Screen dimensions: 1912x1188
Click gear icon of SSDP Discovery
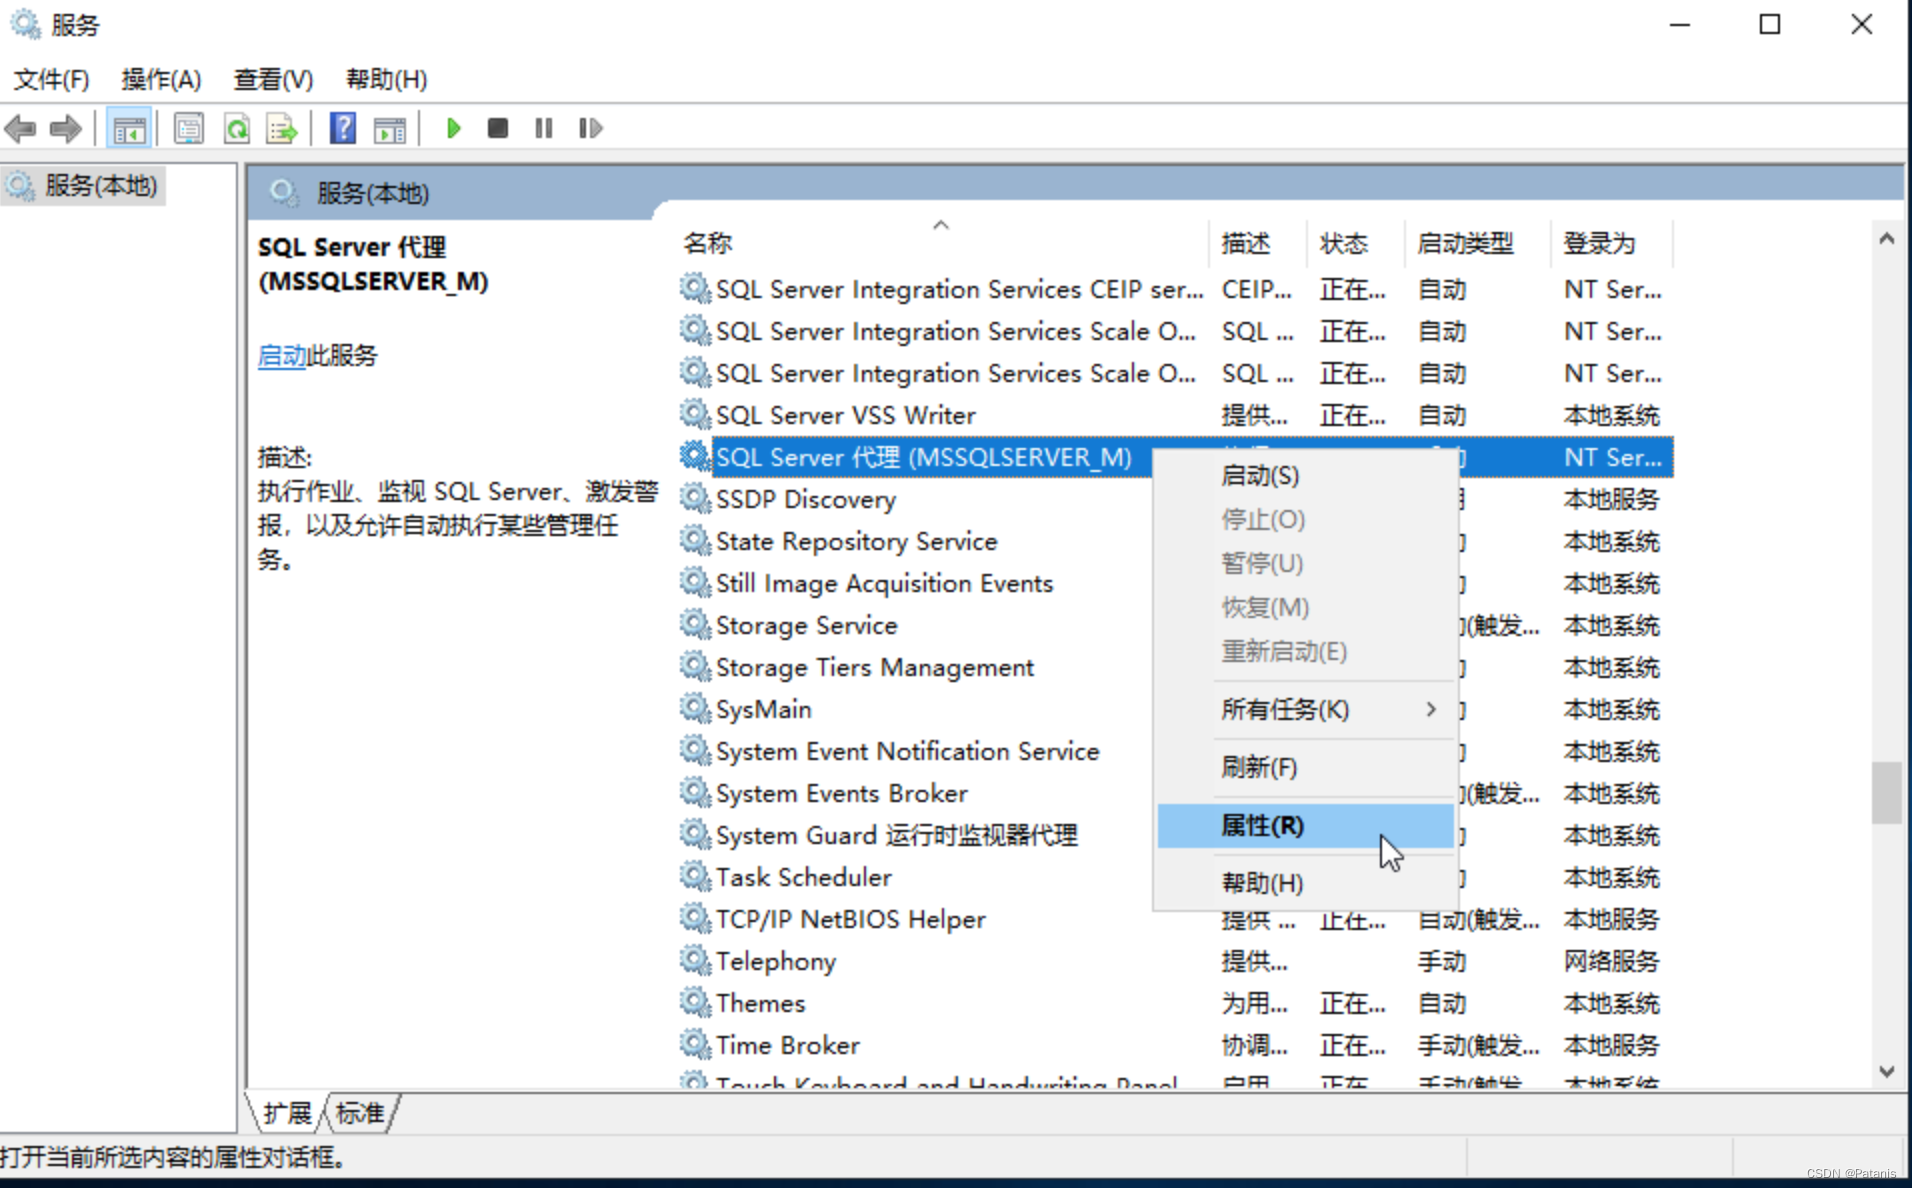coord(694,498)
